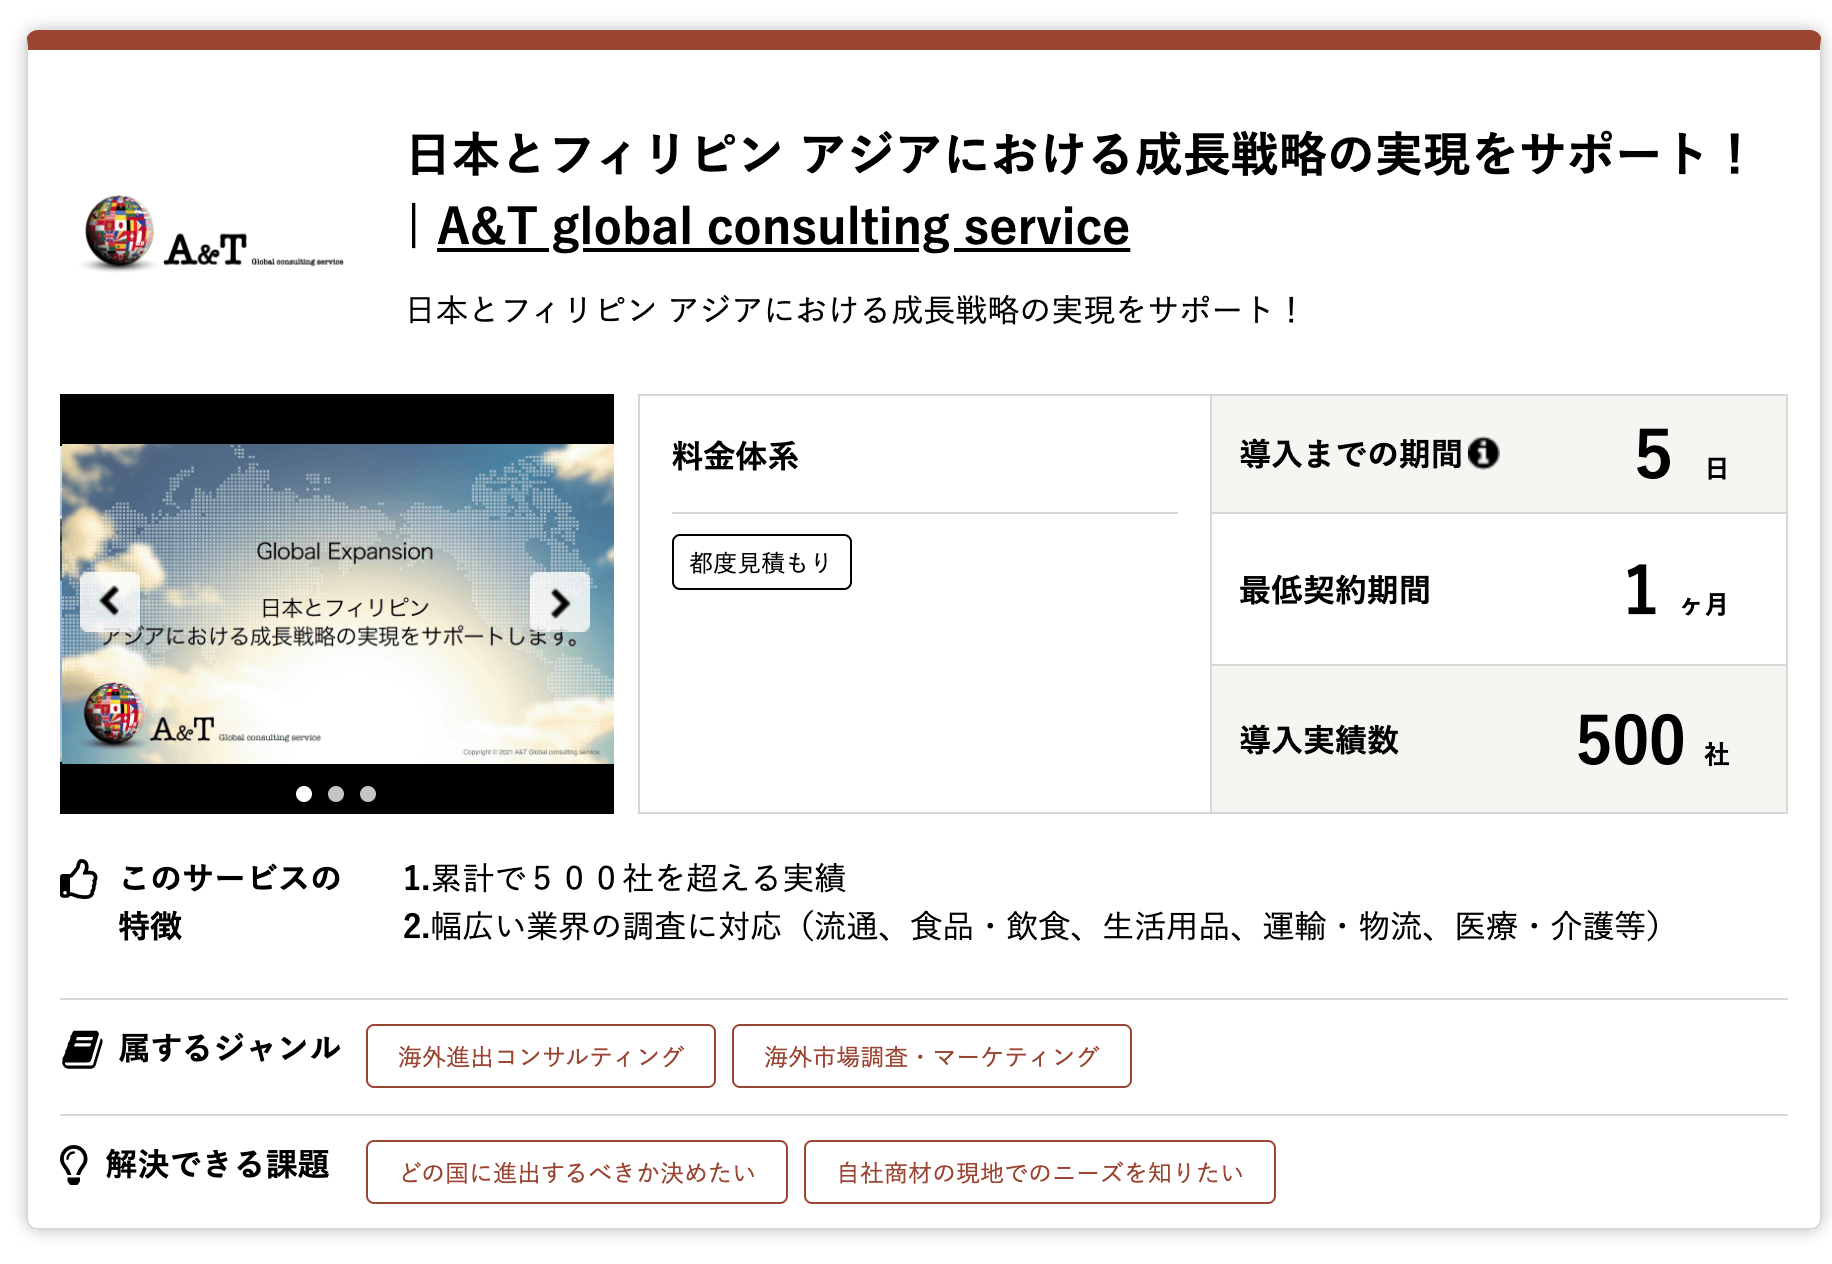Viewport: 1832px width, 1264px height.
Task: Click the A&T logo inside the slide image
Action: tap(203, 715)
